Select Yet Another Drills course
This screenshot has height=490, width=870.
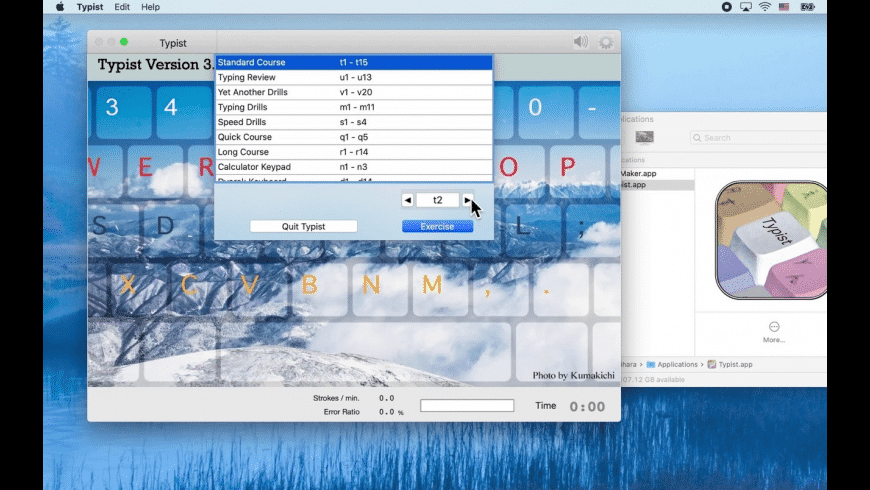[x=354, y=92]
